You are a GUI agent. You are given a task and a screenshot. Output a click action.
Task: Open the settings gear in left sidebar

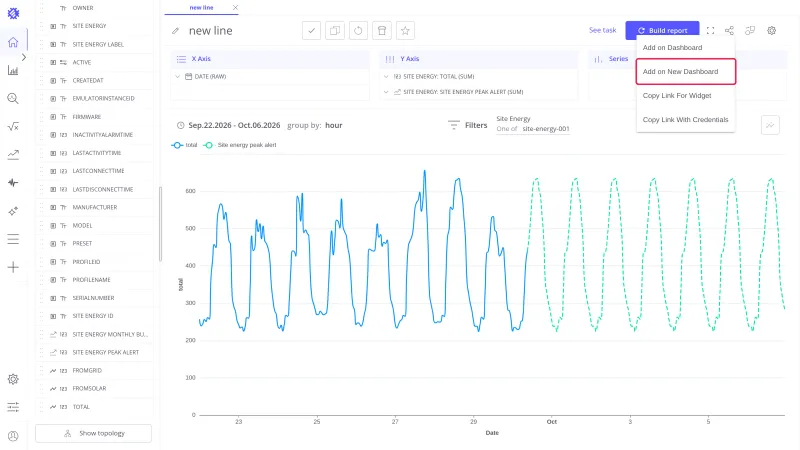[x=13, y=379]
